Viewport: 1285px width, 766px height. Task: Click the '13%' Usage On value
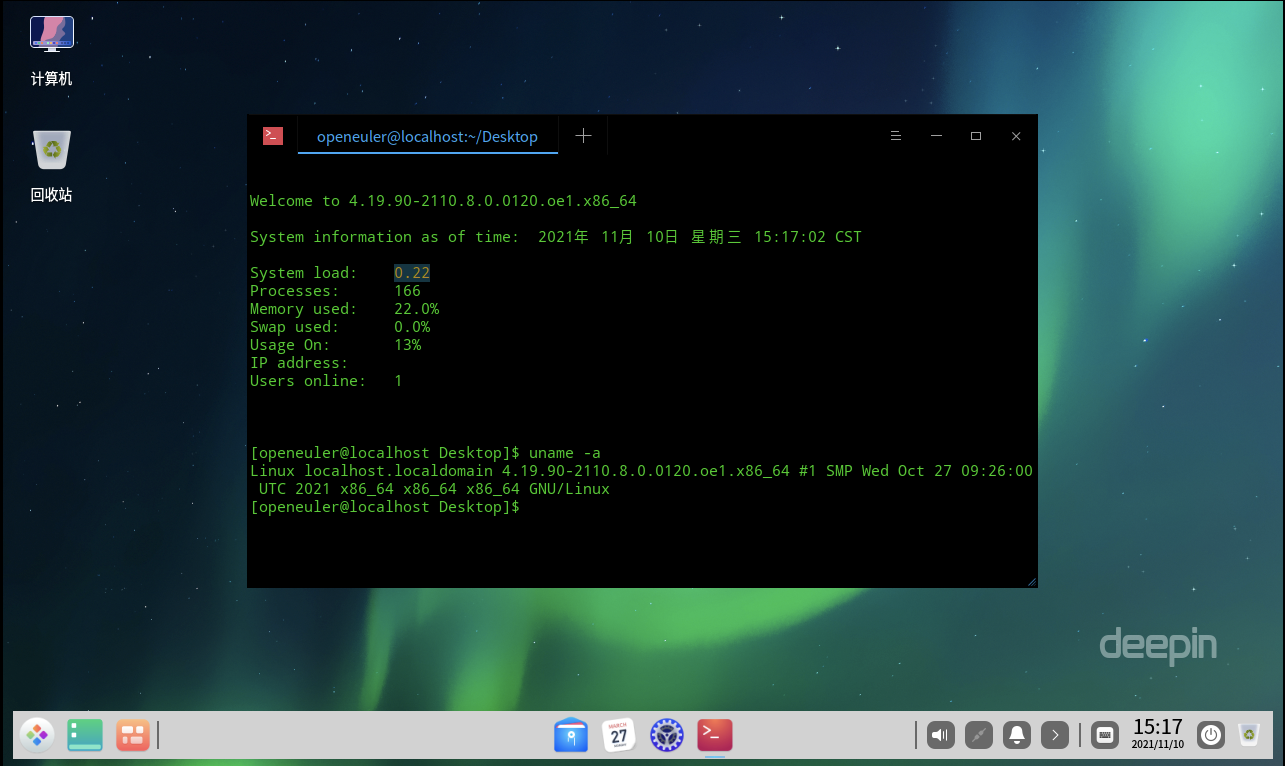[408, 345]
